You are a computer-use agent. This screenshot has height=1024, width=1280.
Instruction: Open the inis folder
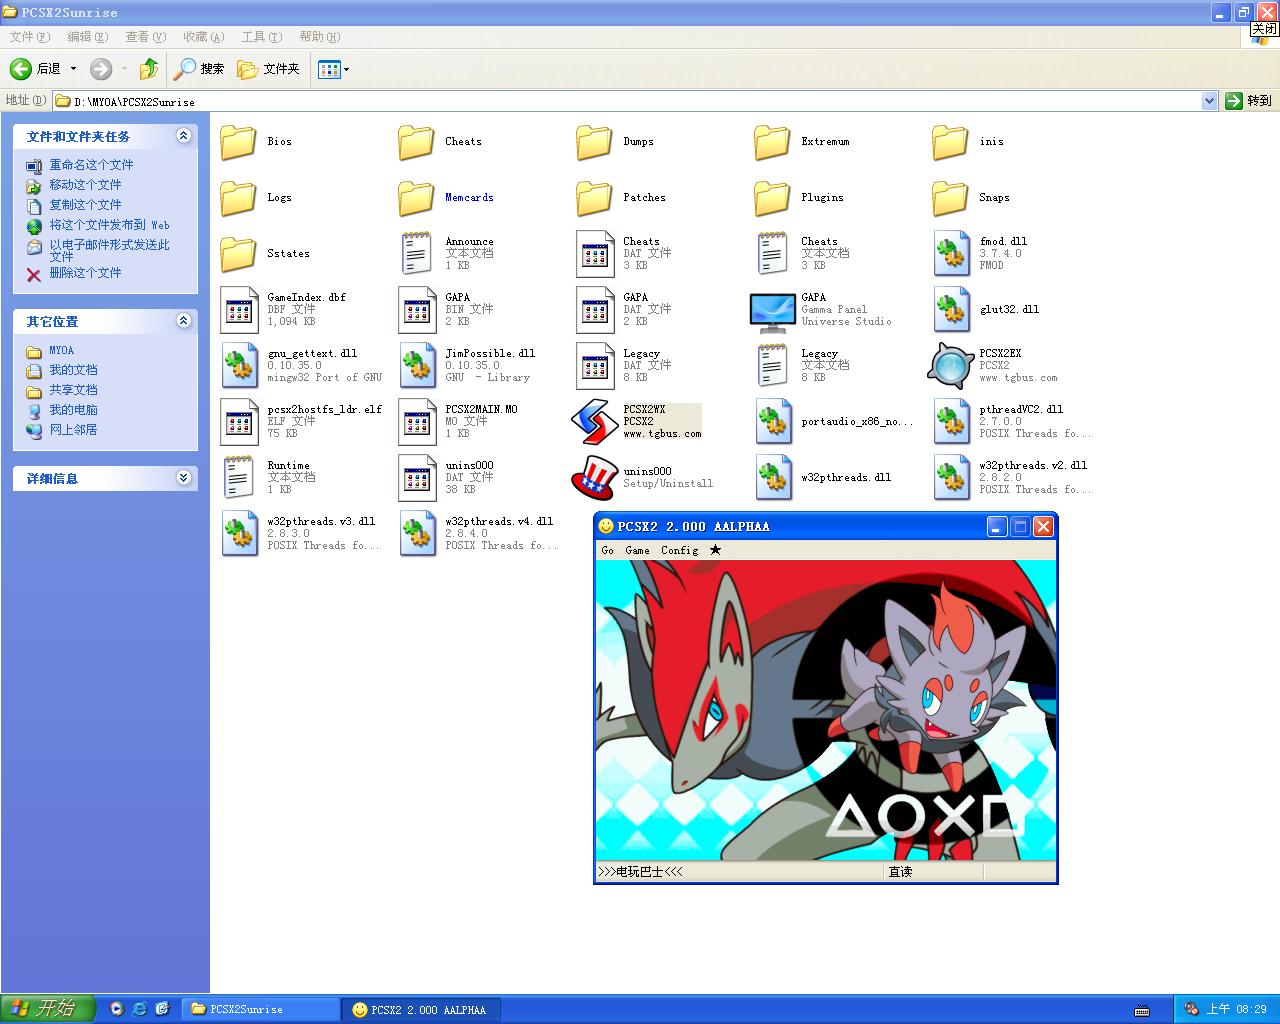tap(950, 142)
